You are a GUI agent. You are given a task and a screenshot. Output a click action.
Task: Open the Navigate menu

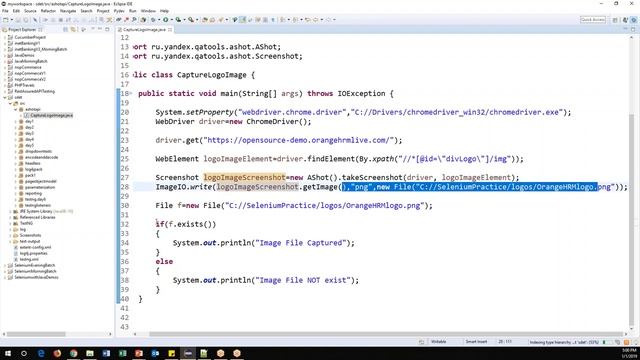[68, 11]
